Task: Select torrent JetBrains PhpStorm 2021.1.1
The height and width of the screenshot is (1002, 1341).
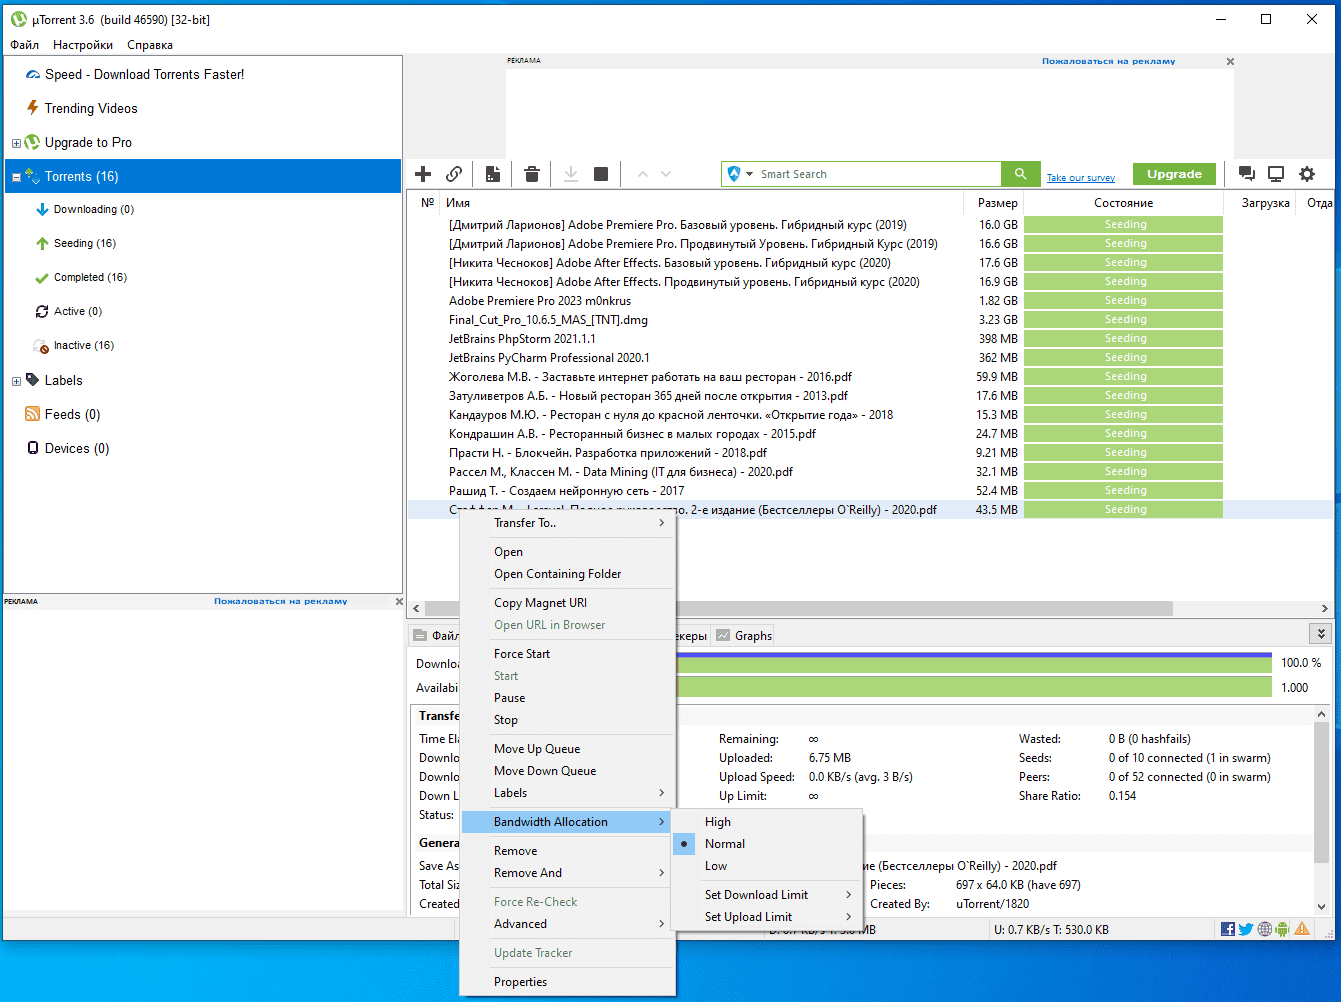Action: coord(522,339)
